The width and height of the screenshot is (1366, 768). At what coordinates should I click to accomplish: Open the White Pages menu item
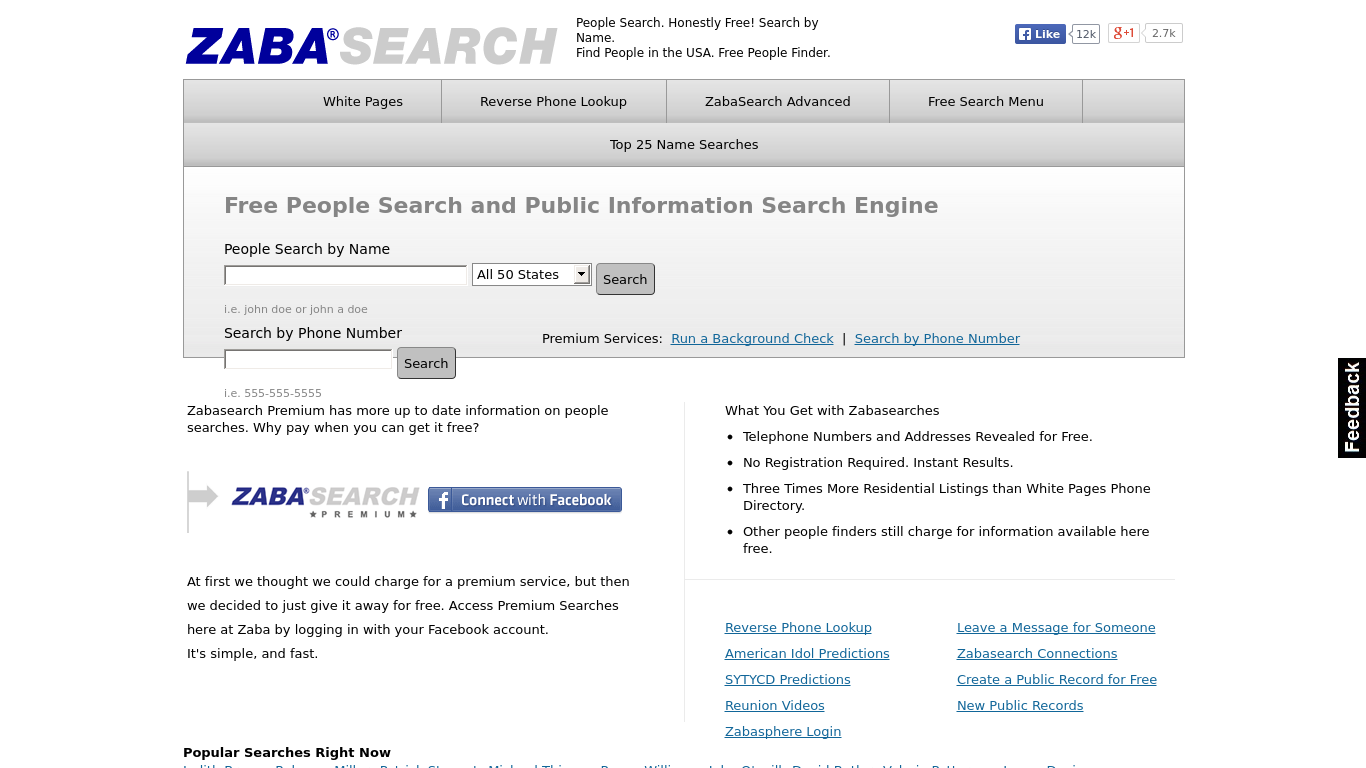[363, 101]
